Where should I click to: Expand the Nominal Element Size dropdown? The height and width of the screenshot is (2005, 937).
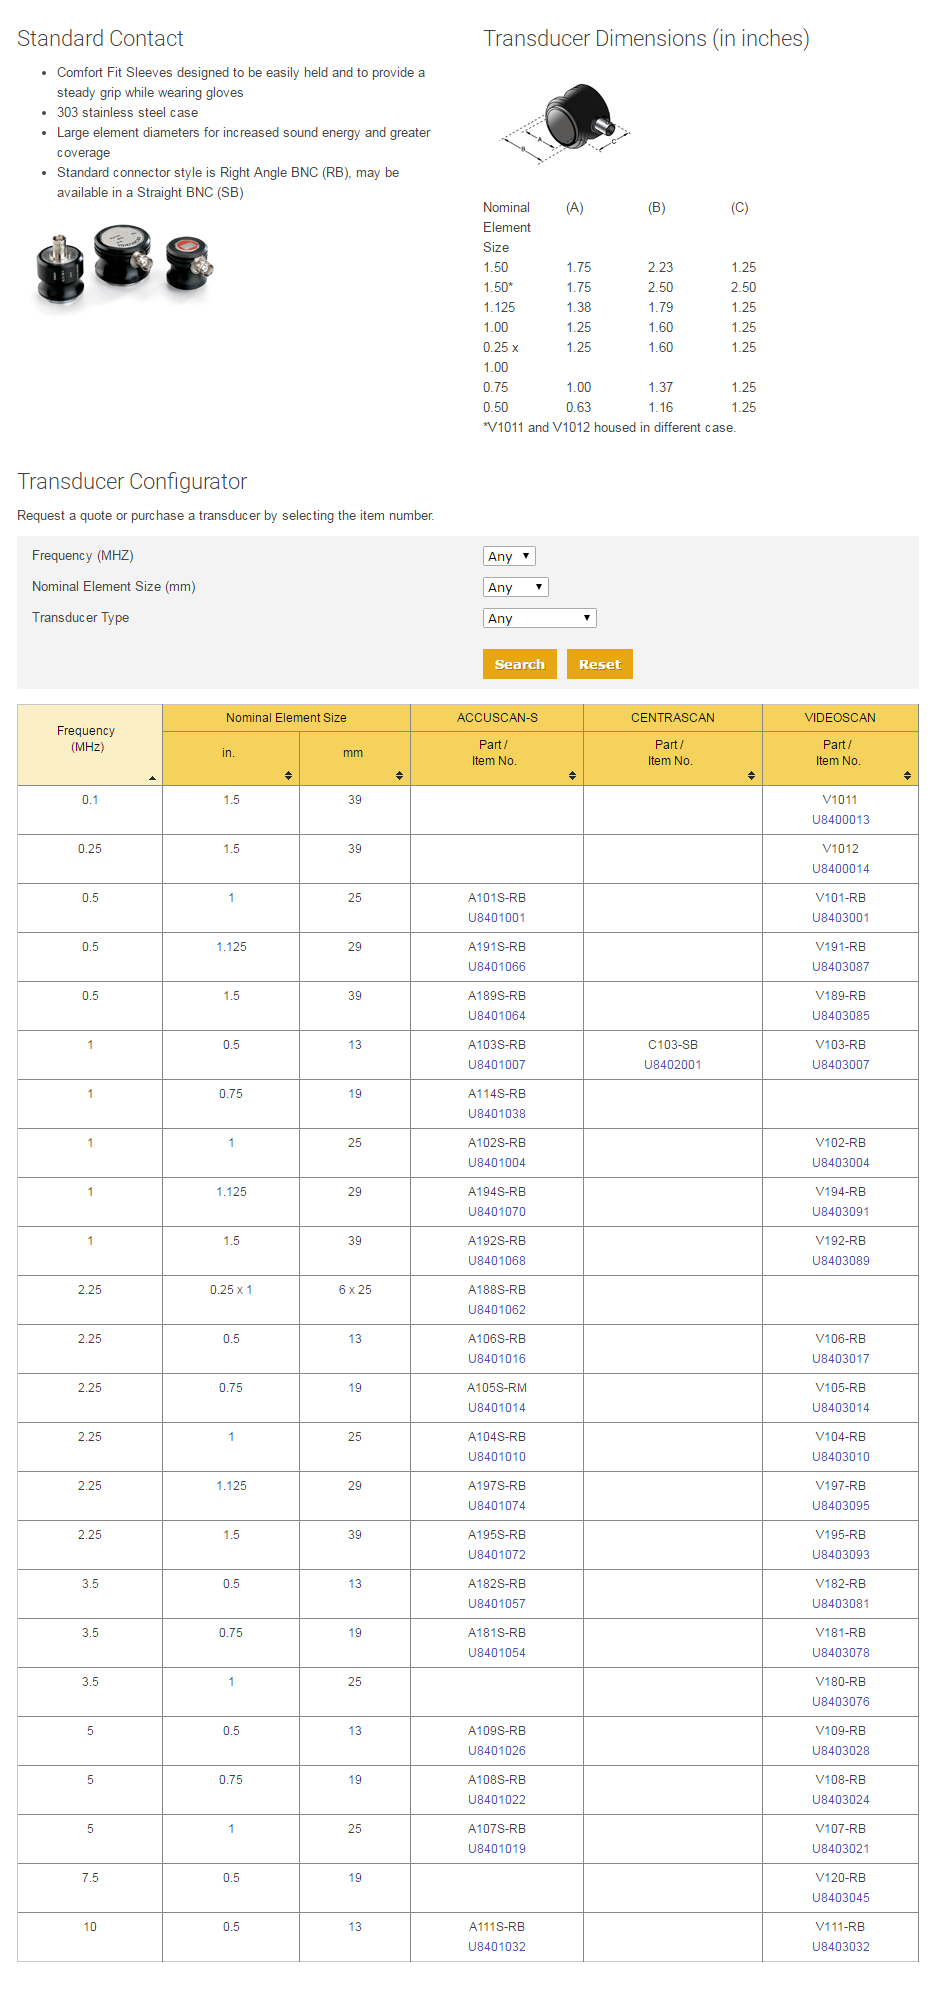(x=515, y=587)
